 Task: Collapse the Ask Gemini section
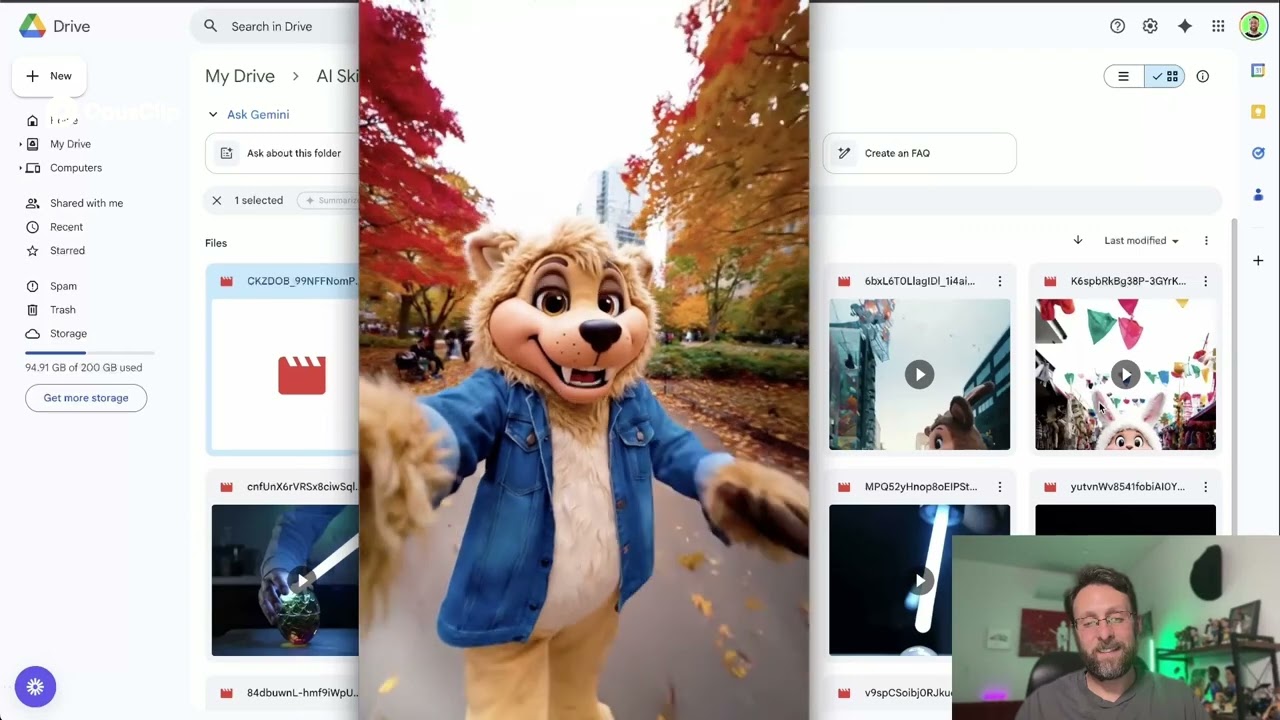point(213,114)
